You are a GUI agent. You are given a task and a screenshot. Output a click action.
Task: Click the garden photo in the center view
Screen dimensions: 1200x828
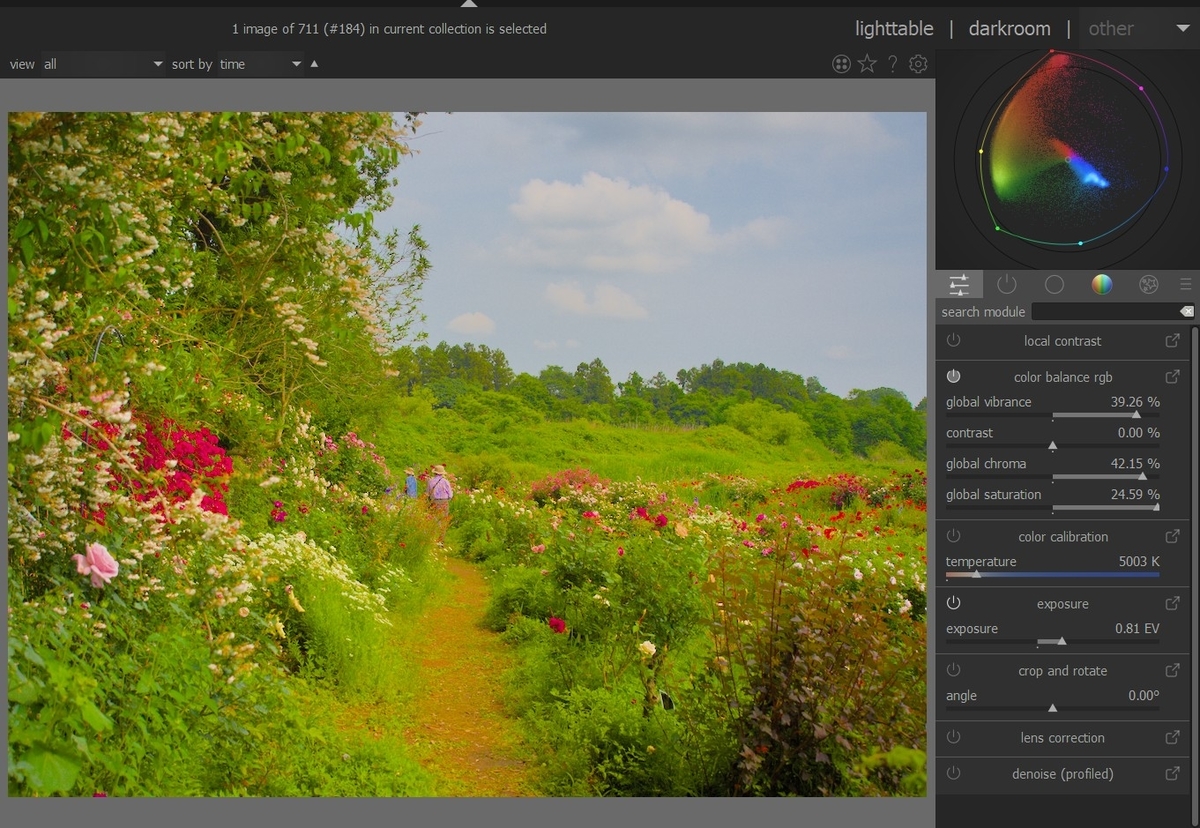[x=467, y=454]
